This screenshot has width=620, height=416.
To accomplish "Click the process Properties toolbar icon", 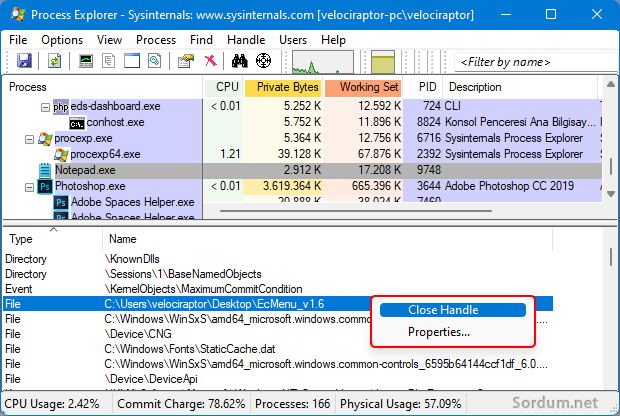I will coord(185,62).
